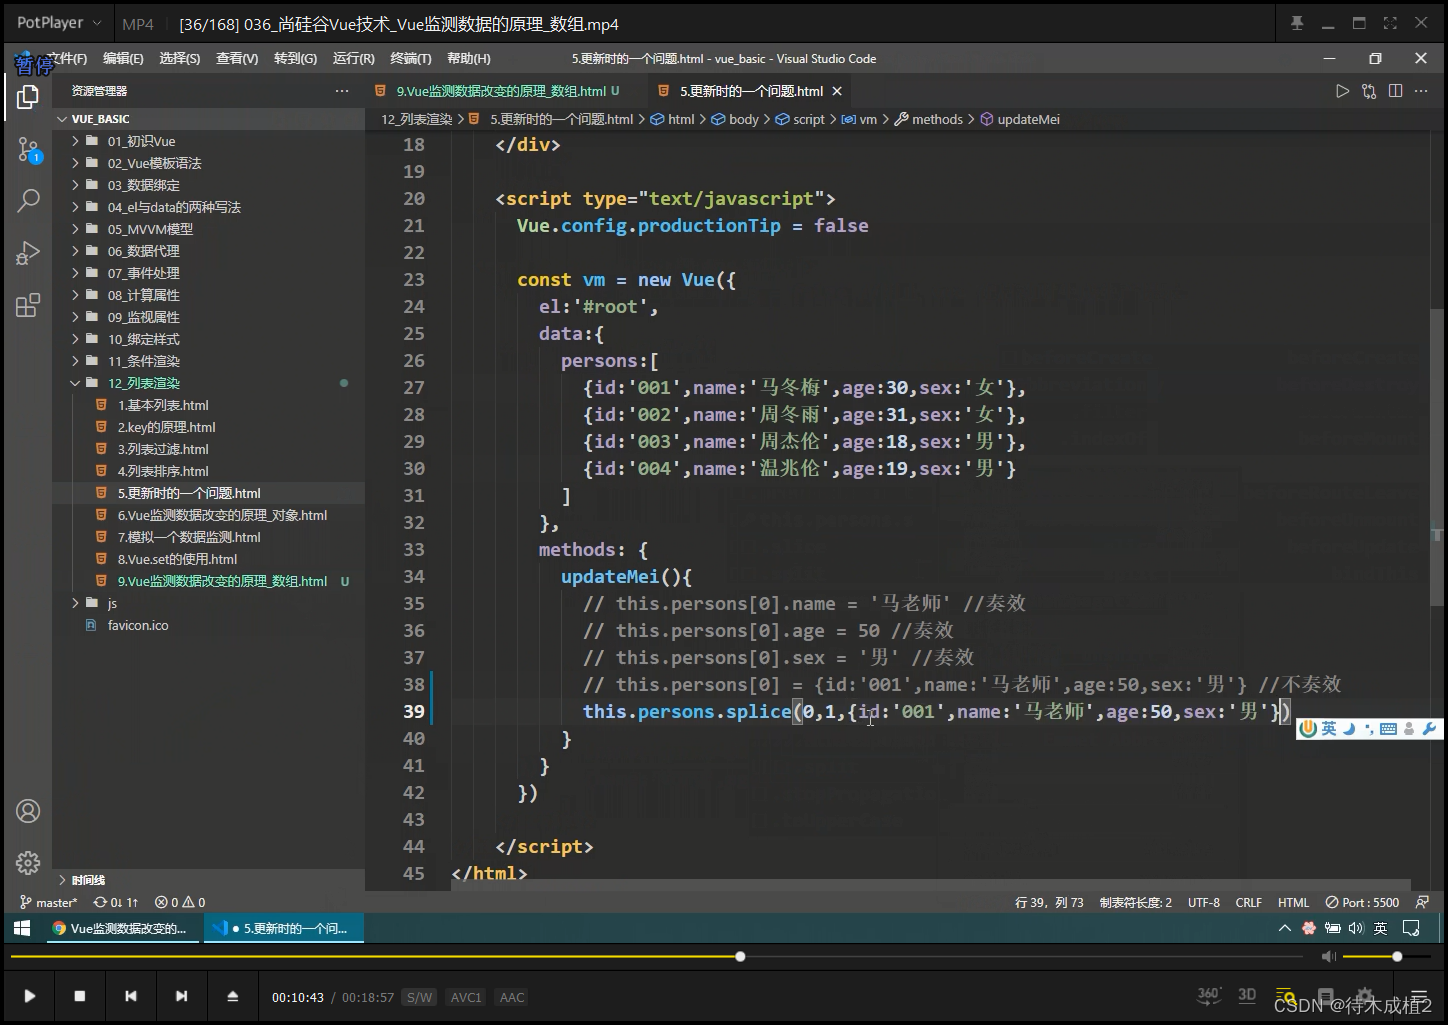Open the Source Control view

28,151
